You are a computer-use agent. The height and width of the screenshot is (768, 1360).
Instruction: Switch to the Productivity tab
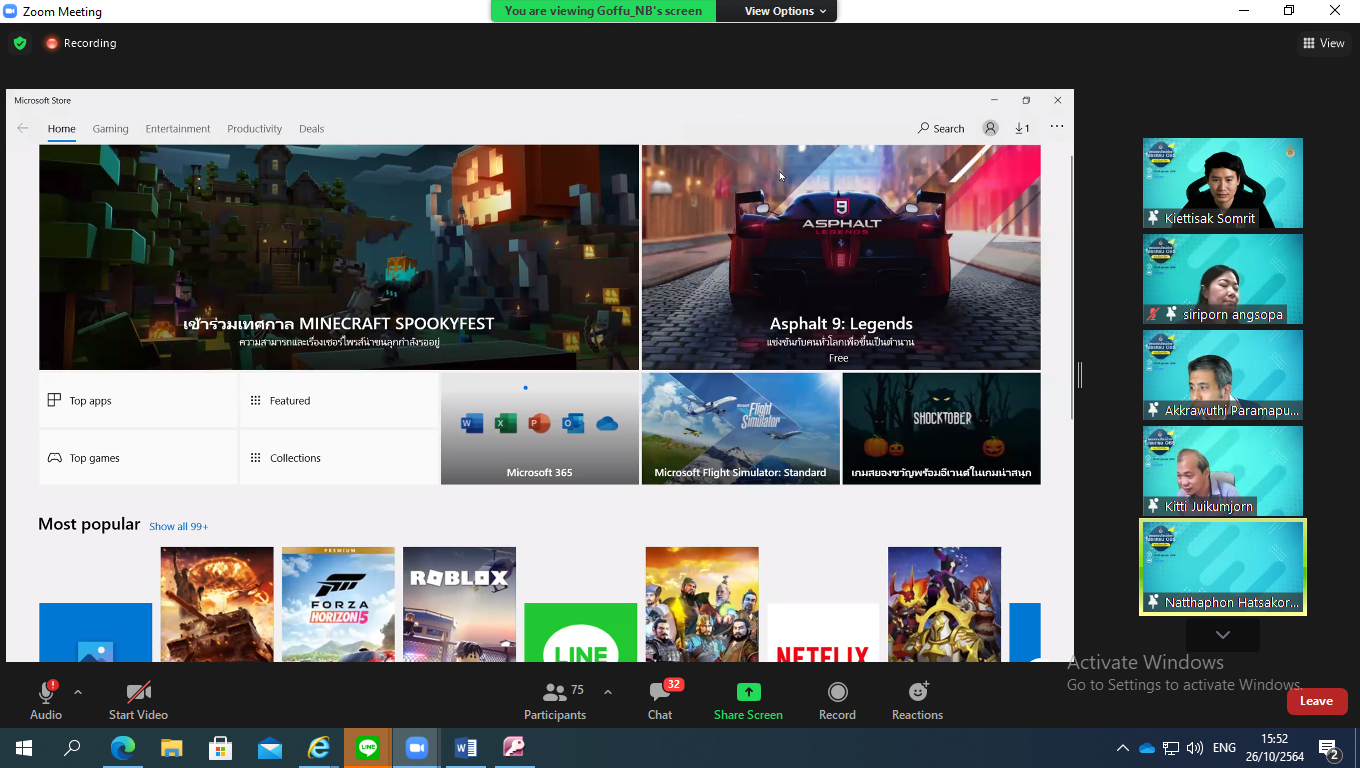coord(255,128)
